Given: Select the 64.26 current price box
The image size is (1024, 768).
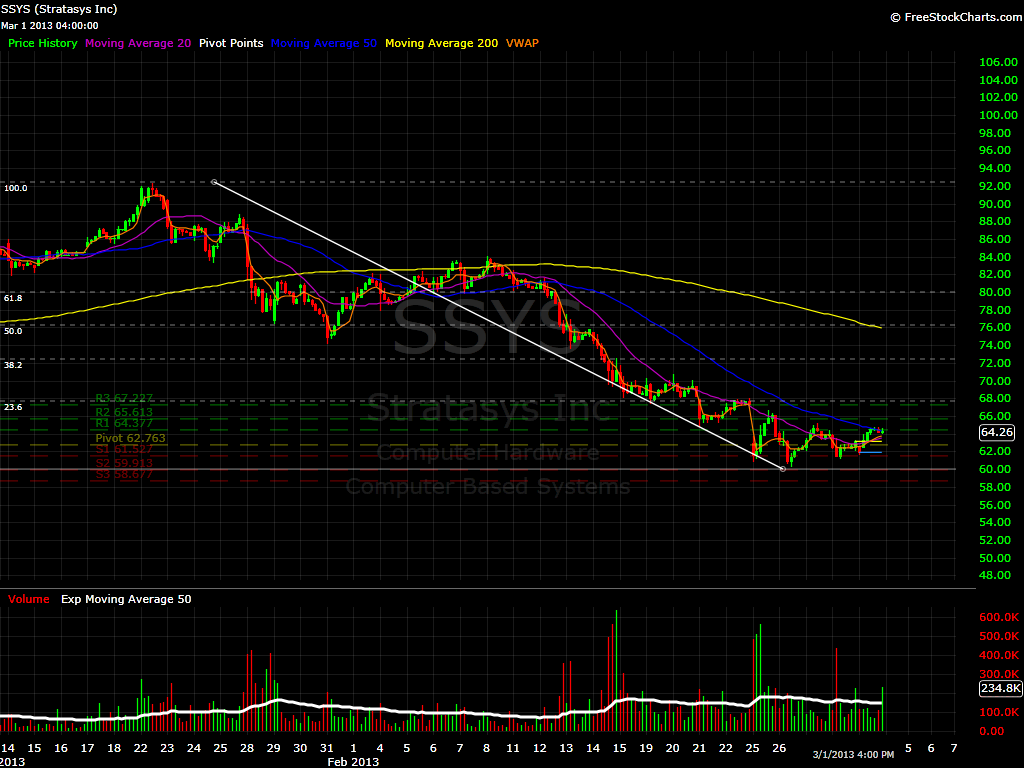Looking at the screenshot, I should click(997, 432).
